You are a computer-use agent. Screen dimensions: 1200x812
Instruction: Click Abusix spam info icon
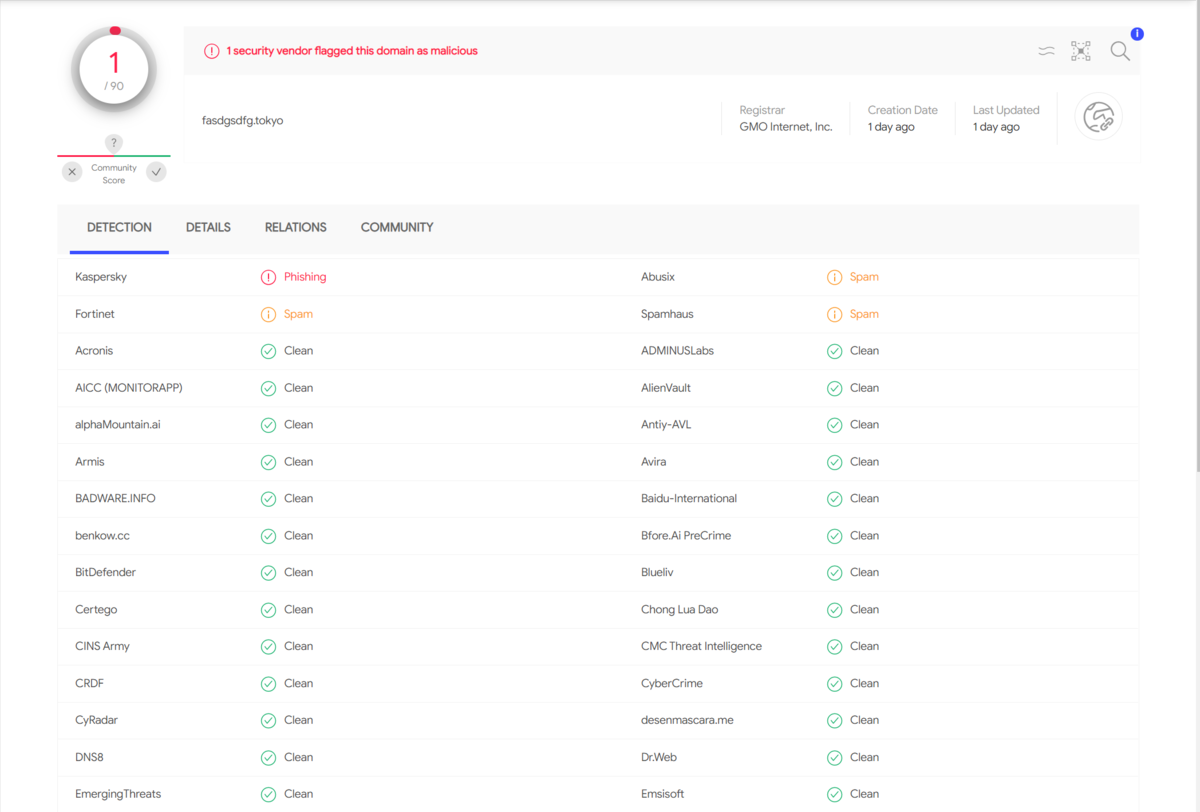(x=834, y=277)
